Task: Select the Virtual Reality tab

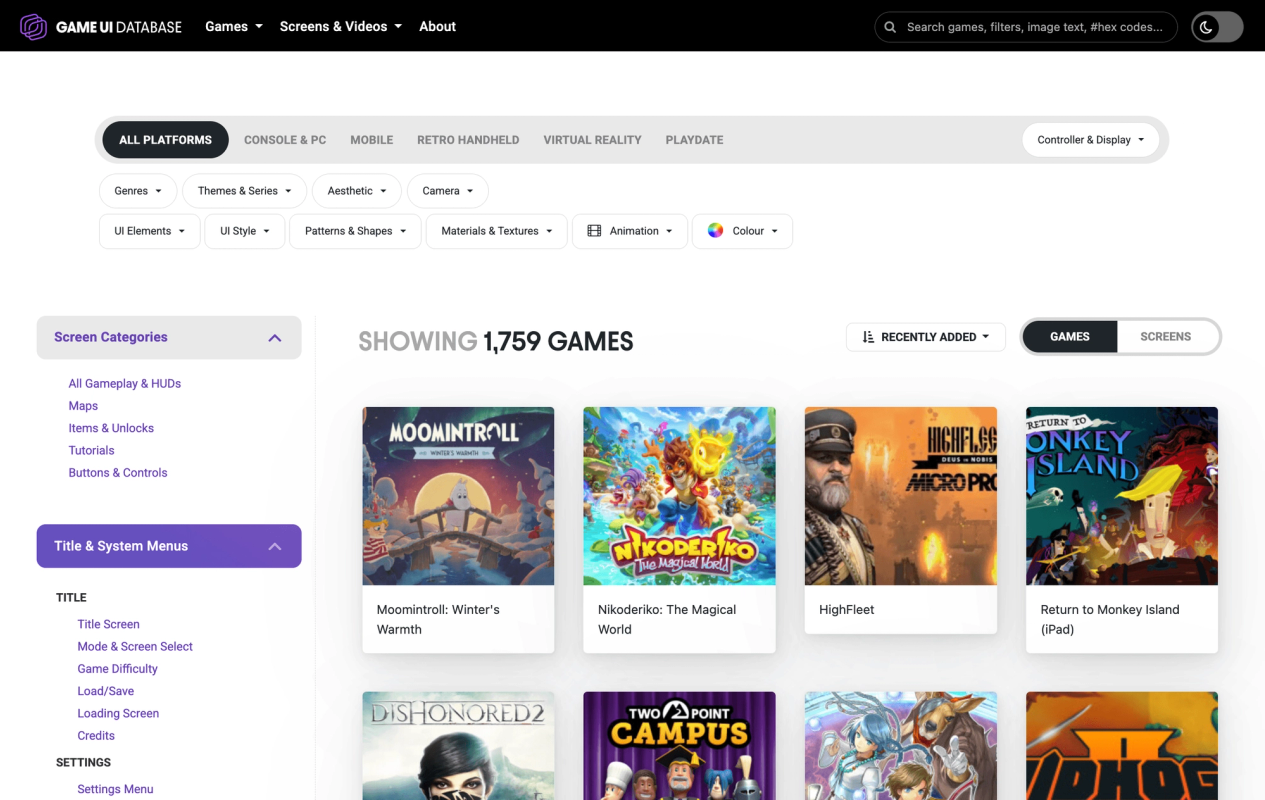Action: pos(593,140)
